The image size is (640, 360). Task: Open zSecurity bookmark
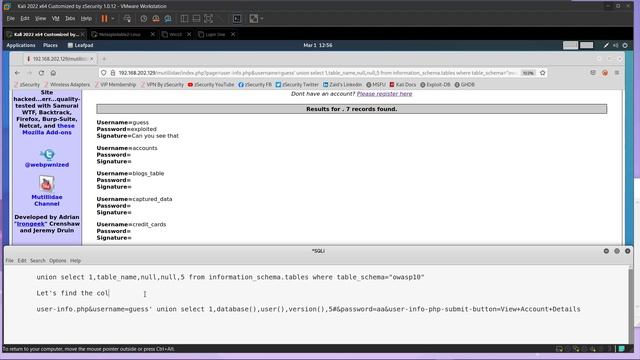[x=27, y=84]
